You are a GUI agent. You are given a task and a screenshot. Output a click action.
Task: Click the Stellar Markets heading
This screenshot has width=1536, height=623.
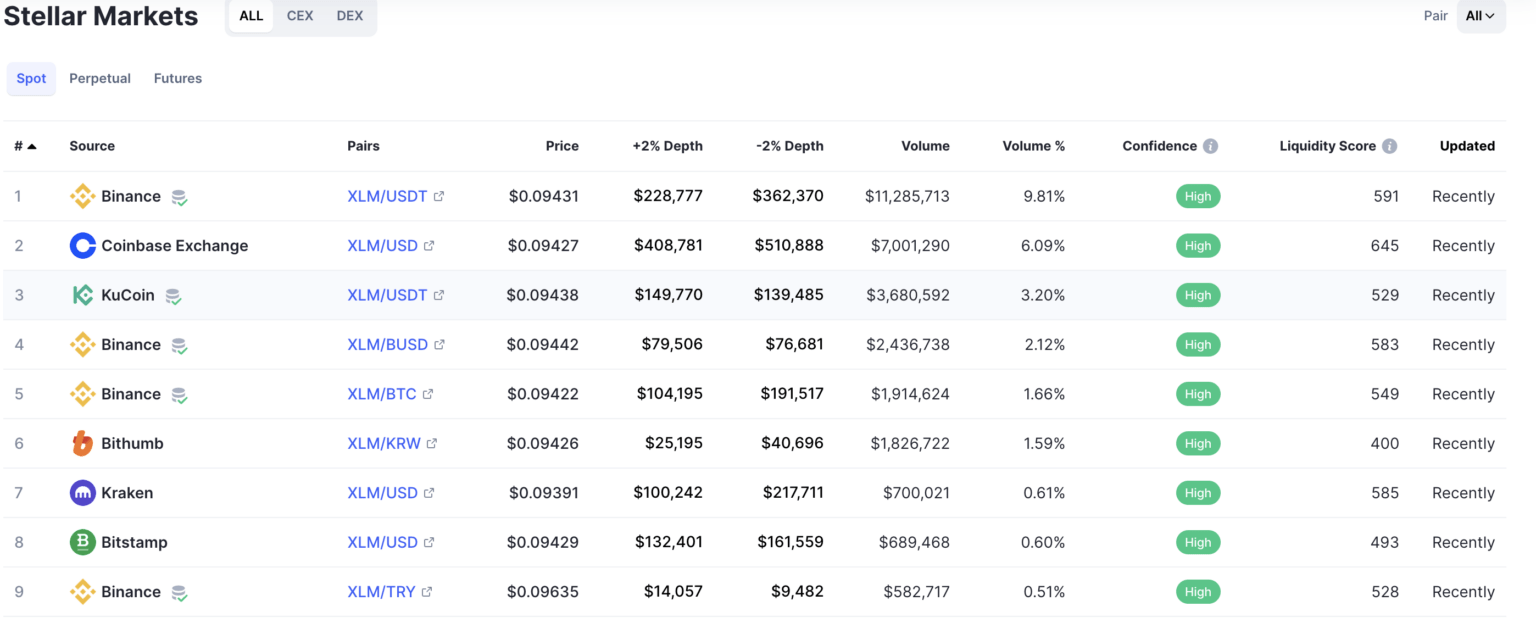tap(101, 16)
